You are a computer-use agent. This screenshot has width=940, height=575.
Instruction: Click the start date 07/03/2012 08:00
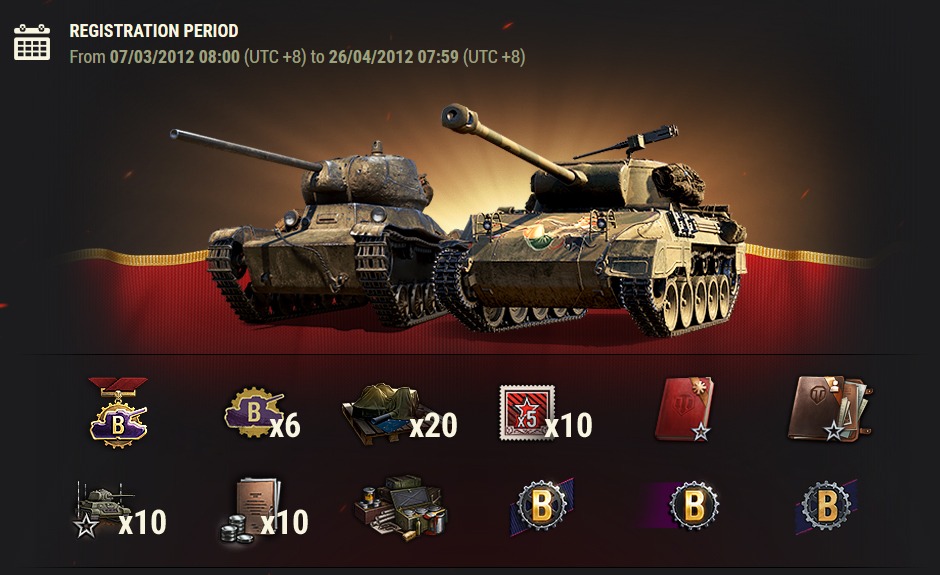click(174, 57)
